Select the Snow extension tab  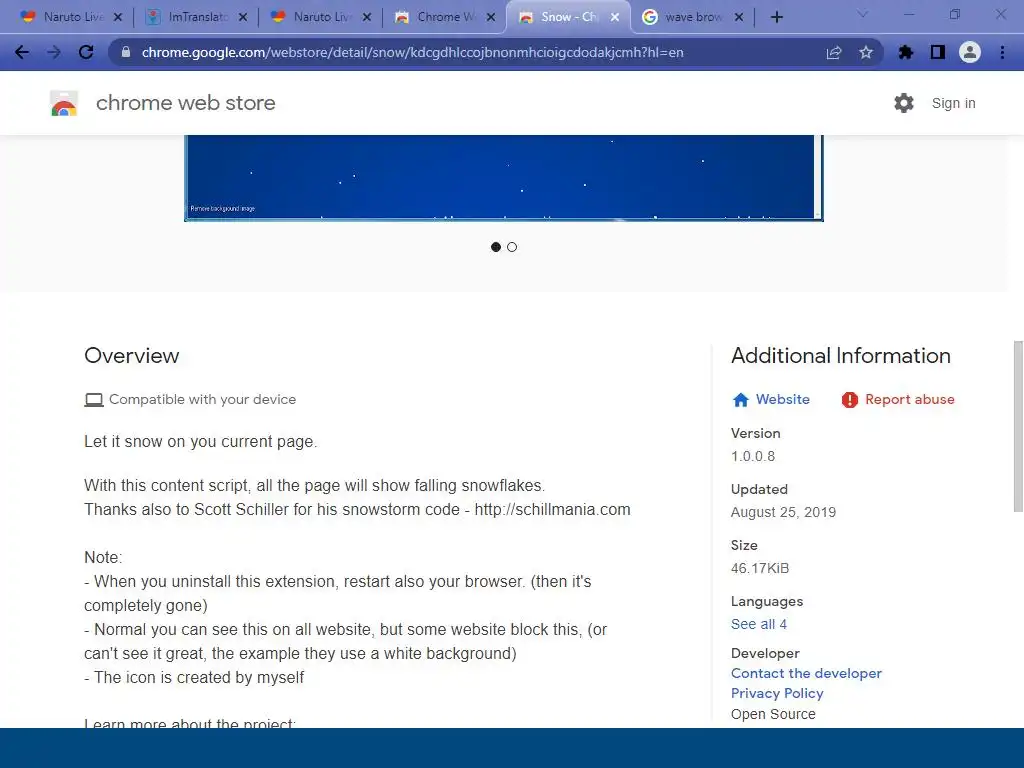[567, 17]
